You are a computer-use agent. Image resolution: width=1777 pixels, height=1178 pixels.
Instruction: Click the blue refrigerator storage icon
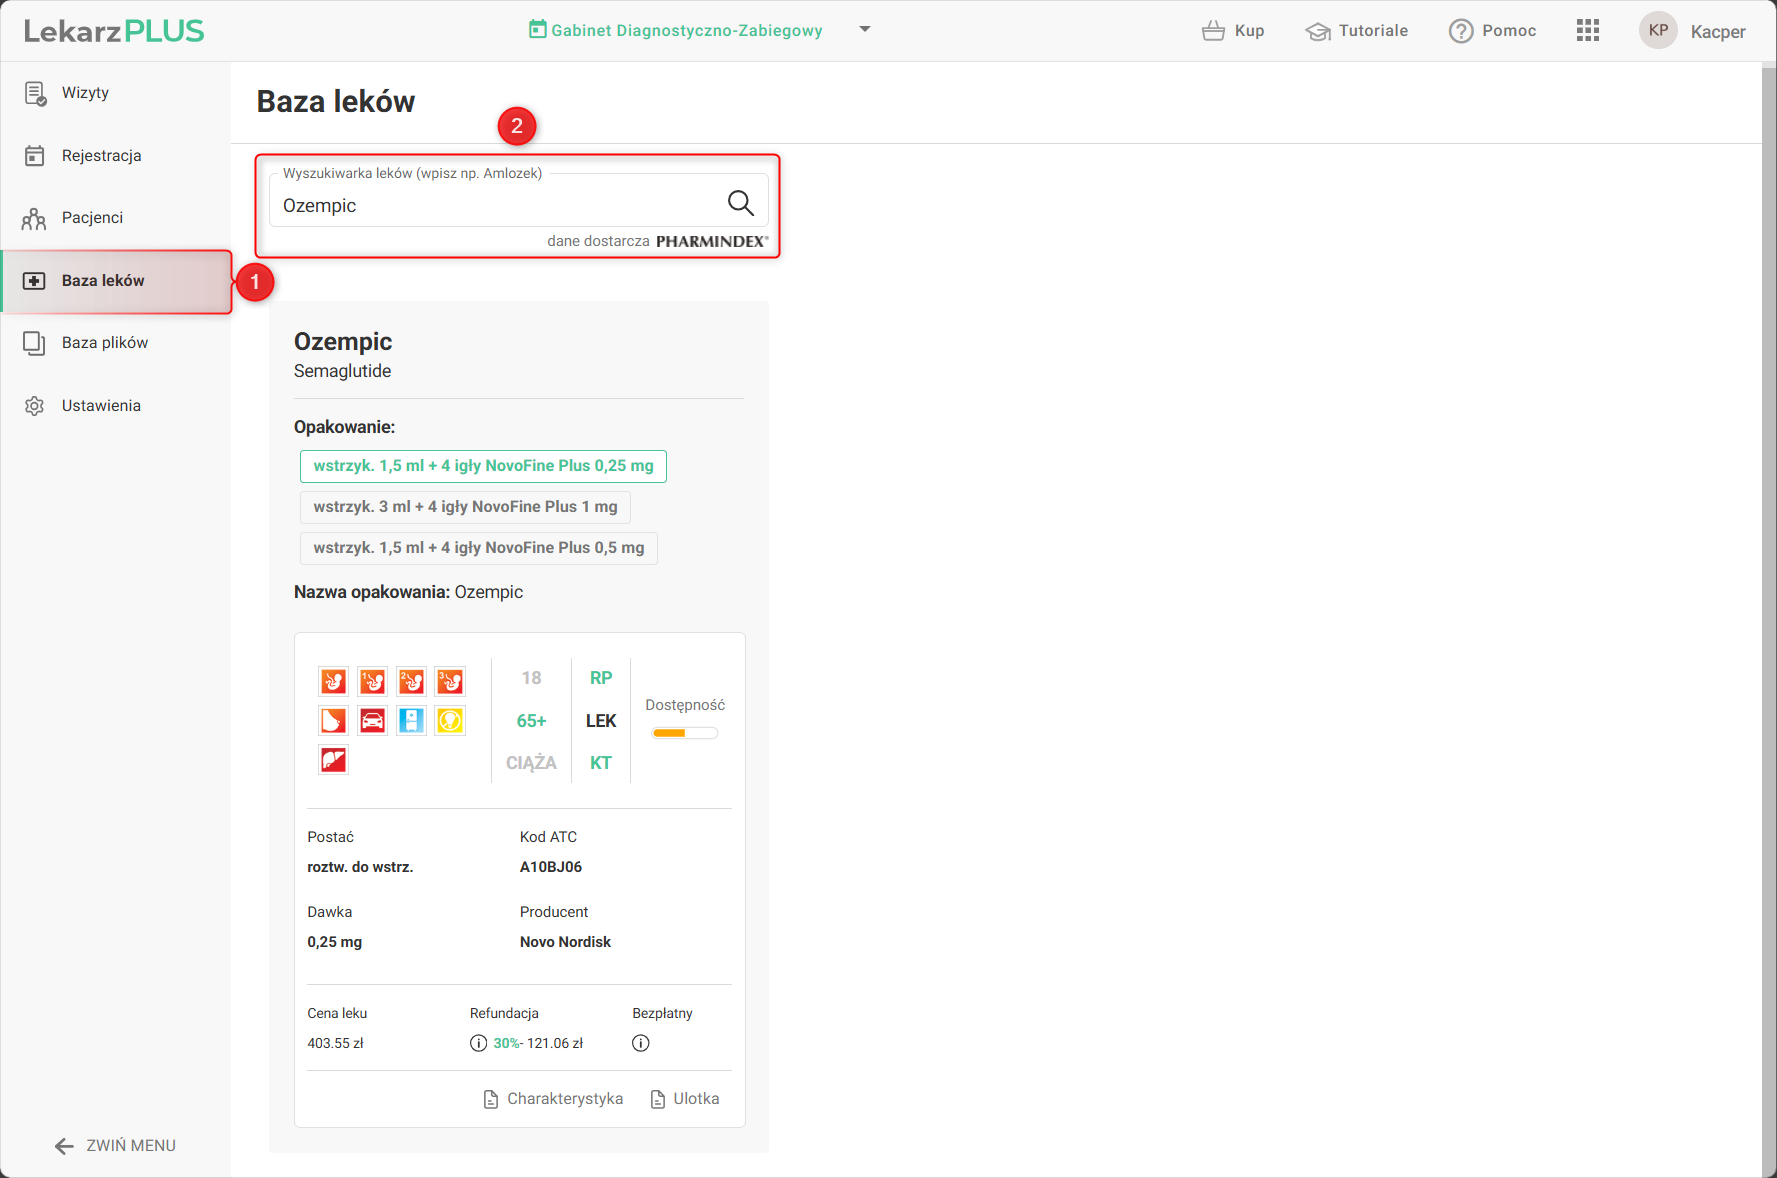412,721
